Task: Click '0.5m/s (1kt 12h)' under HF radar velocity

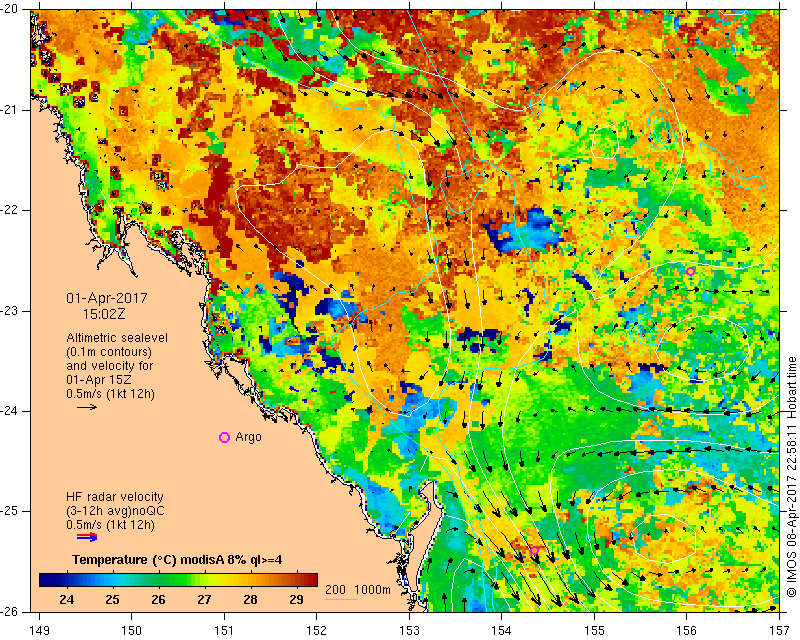Action: (110, 525)
